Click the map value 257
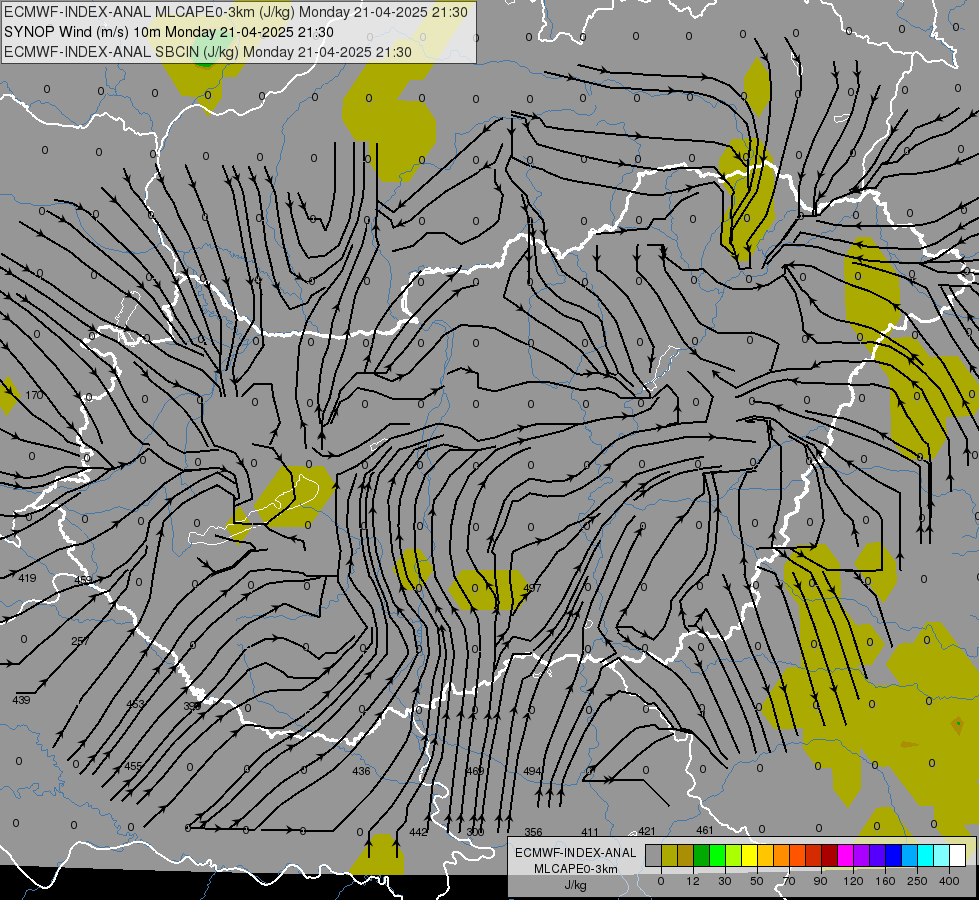This screenshot has height=900, width=979. (80, 641)
